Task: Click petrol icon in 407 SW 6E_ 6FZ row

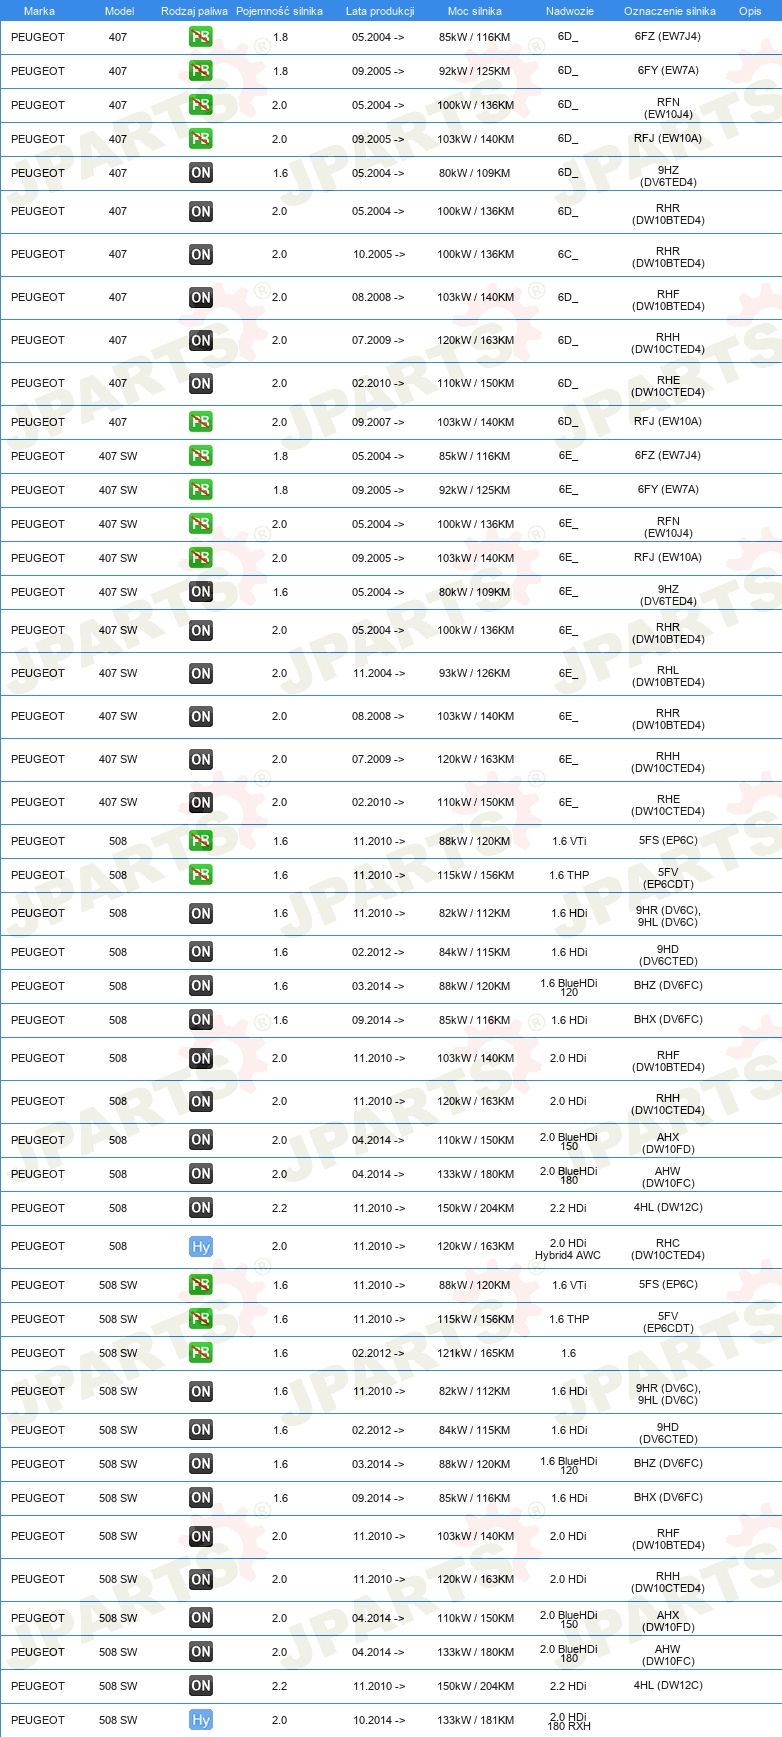Action: [x=200, y=456]
